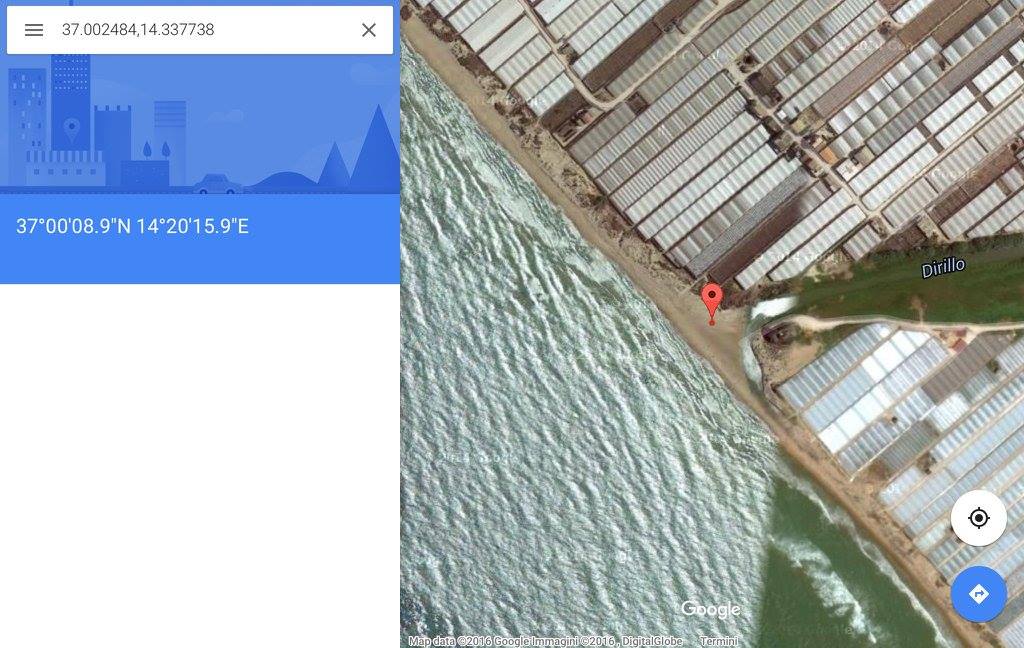Tap the small car in header illustration
Viewport: 1024px width, 648px height.
(x=217, y=185)
